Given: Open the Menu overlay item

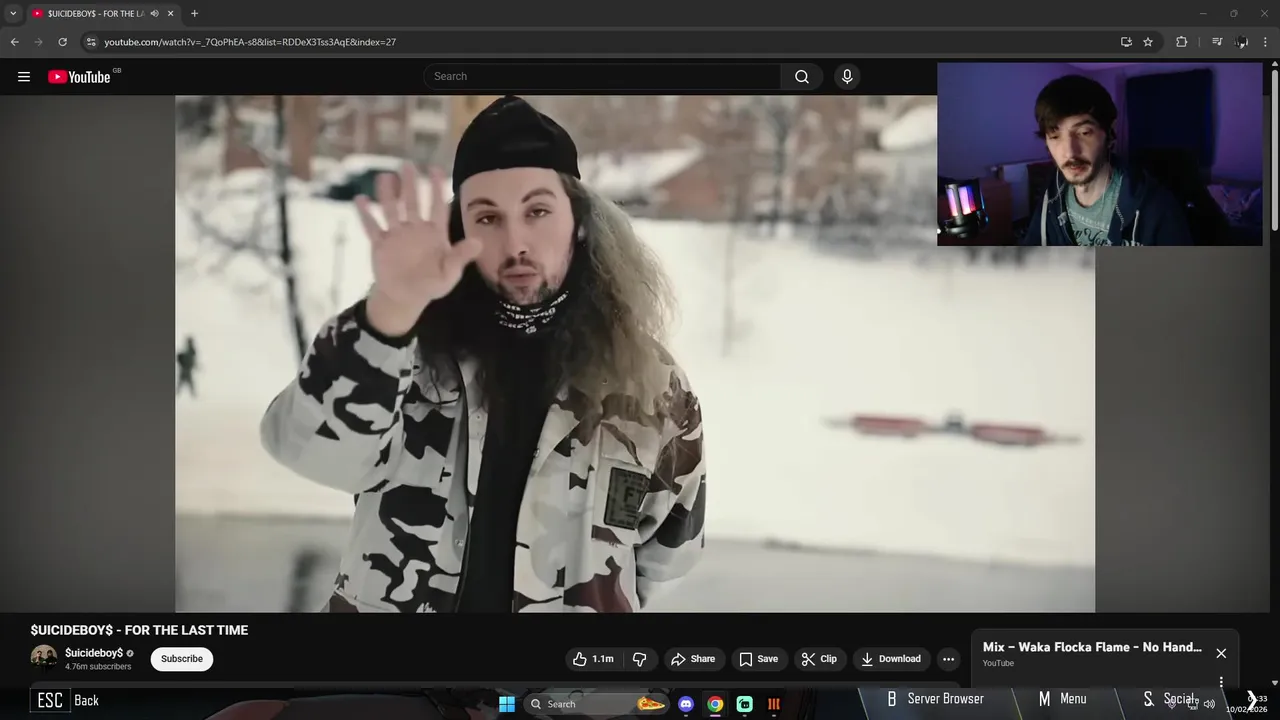Looking at the screenshot, I should coord(1062,699).
